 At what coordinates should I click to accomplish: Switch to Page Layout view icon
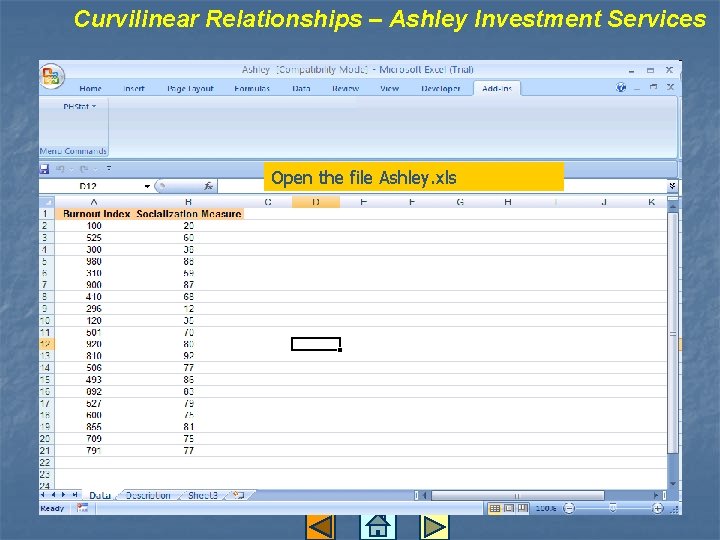(x=509, y=508)
